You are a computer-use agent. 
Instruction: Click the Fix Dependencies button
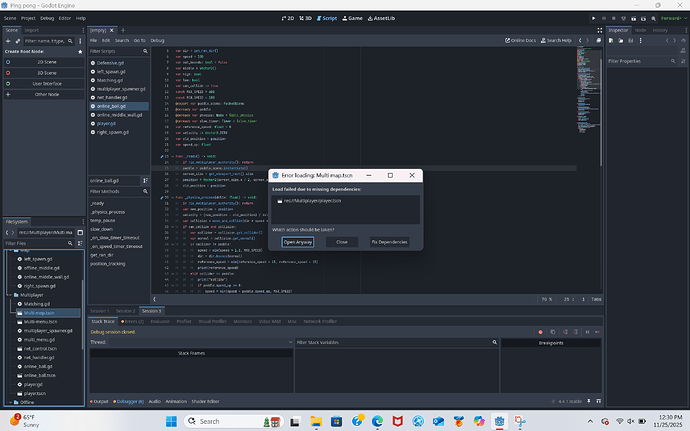pyautogui.click(x=389, y=242)
